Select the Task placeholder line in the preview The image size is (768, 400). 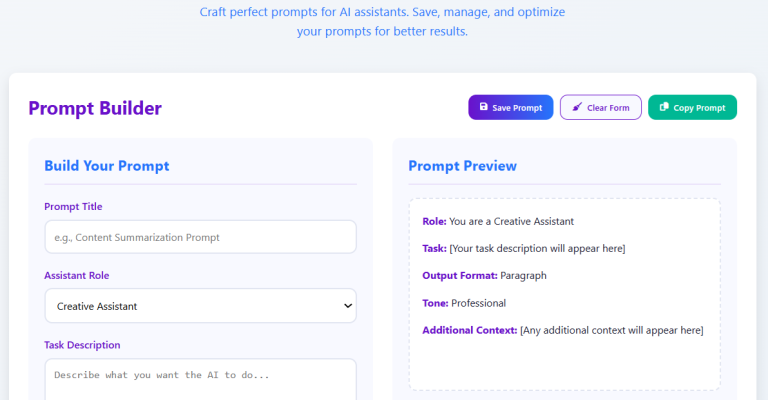[523, 248]
